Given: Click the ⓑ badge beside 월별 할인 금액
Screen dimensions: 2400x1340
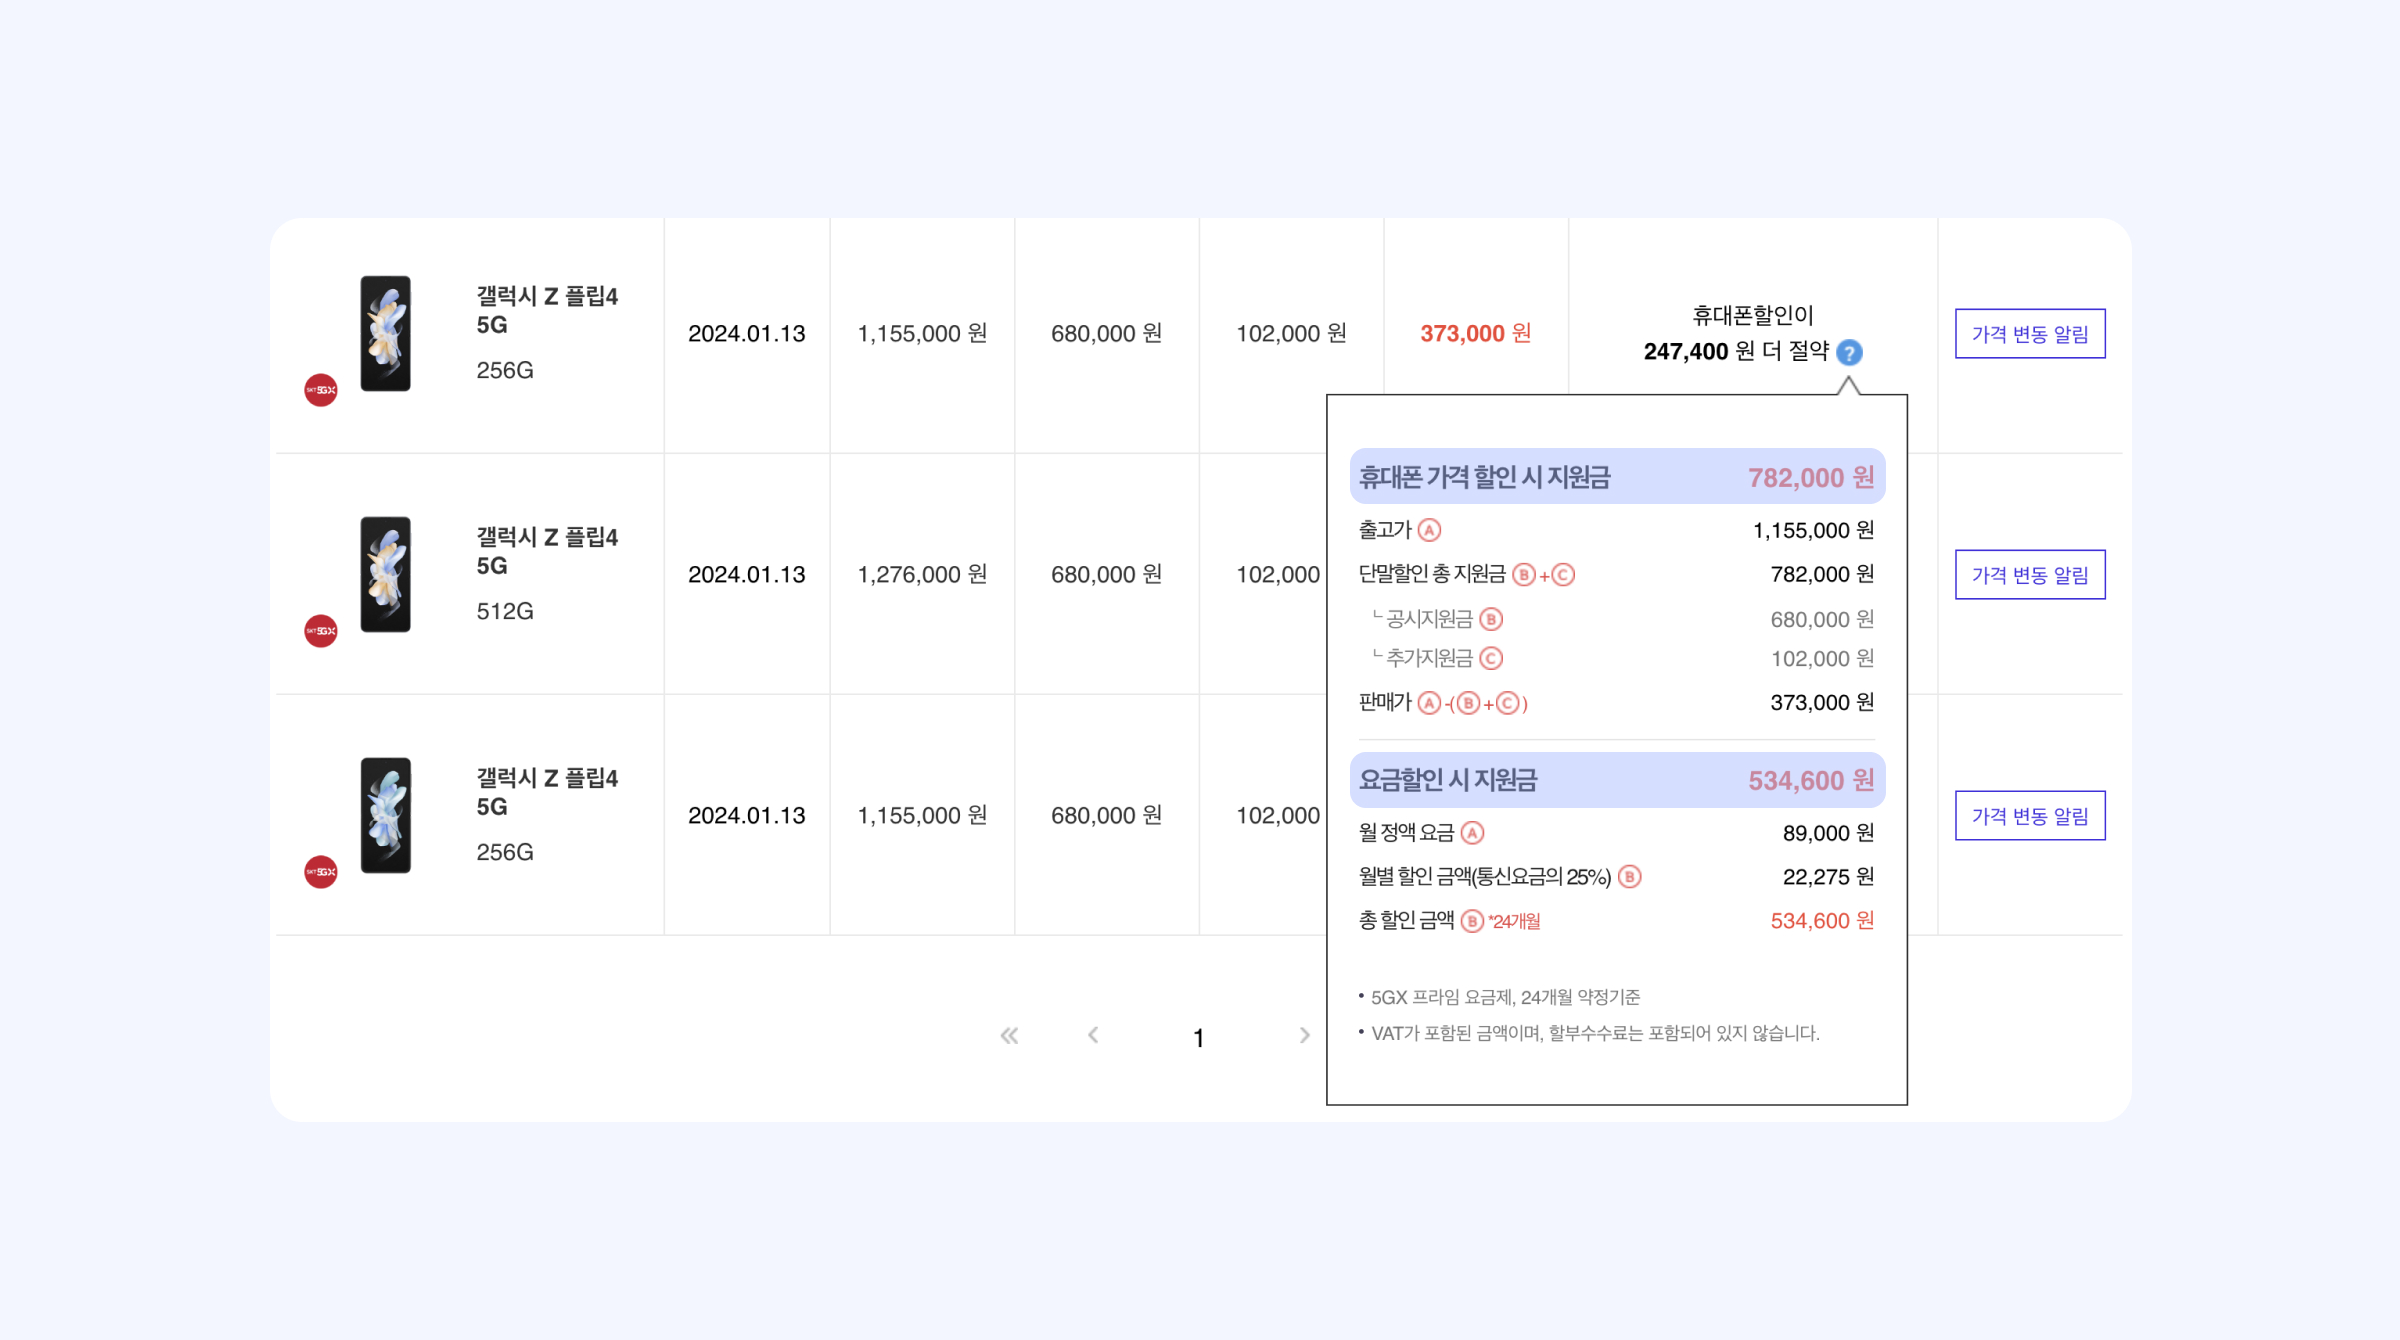Looking at the screenshot, I should (1630, 877).
